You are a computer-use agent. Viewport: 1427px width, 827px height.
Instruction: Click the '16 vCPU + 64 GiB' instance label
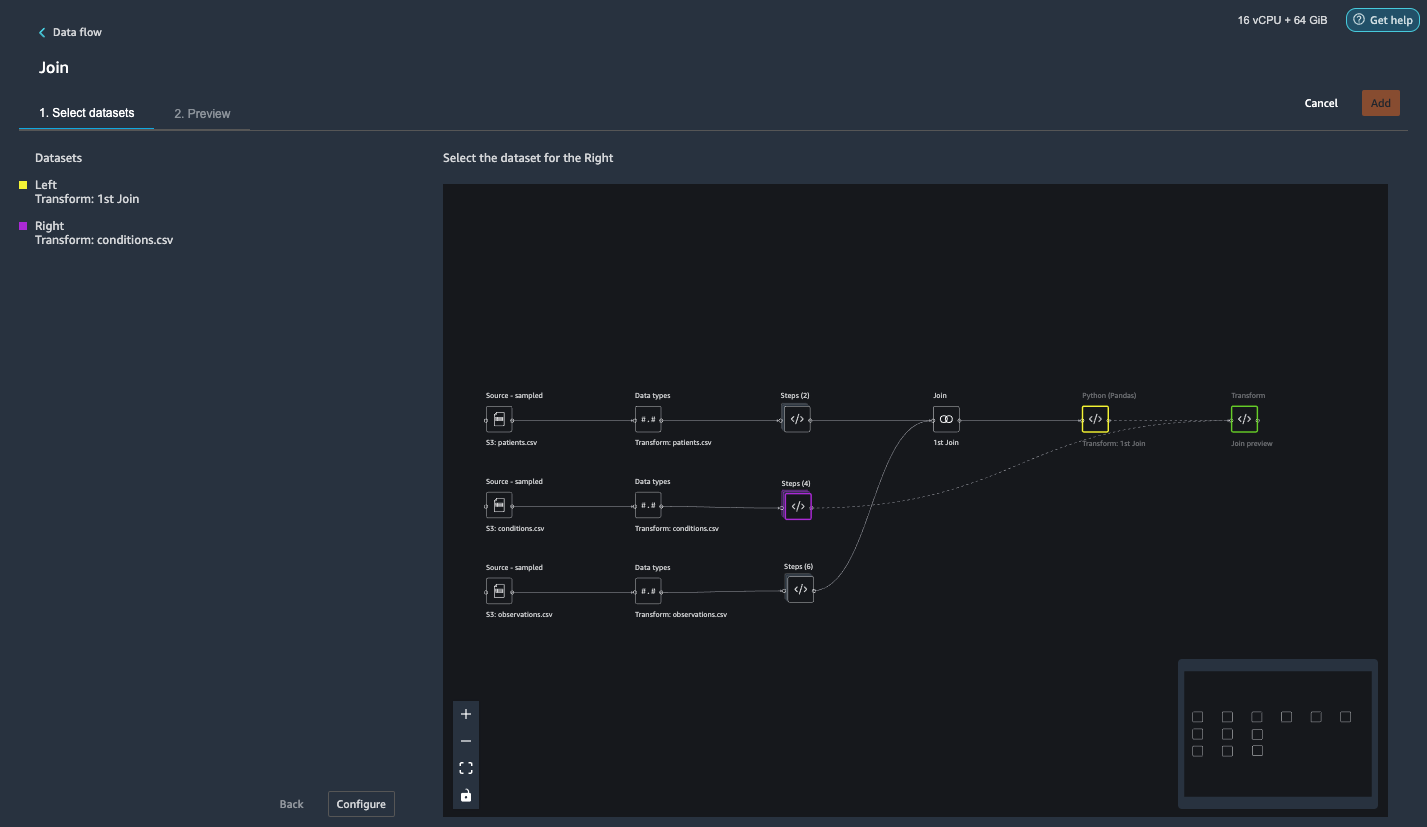click(x=1283, y=20)
